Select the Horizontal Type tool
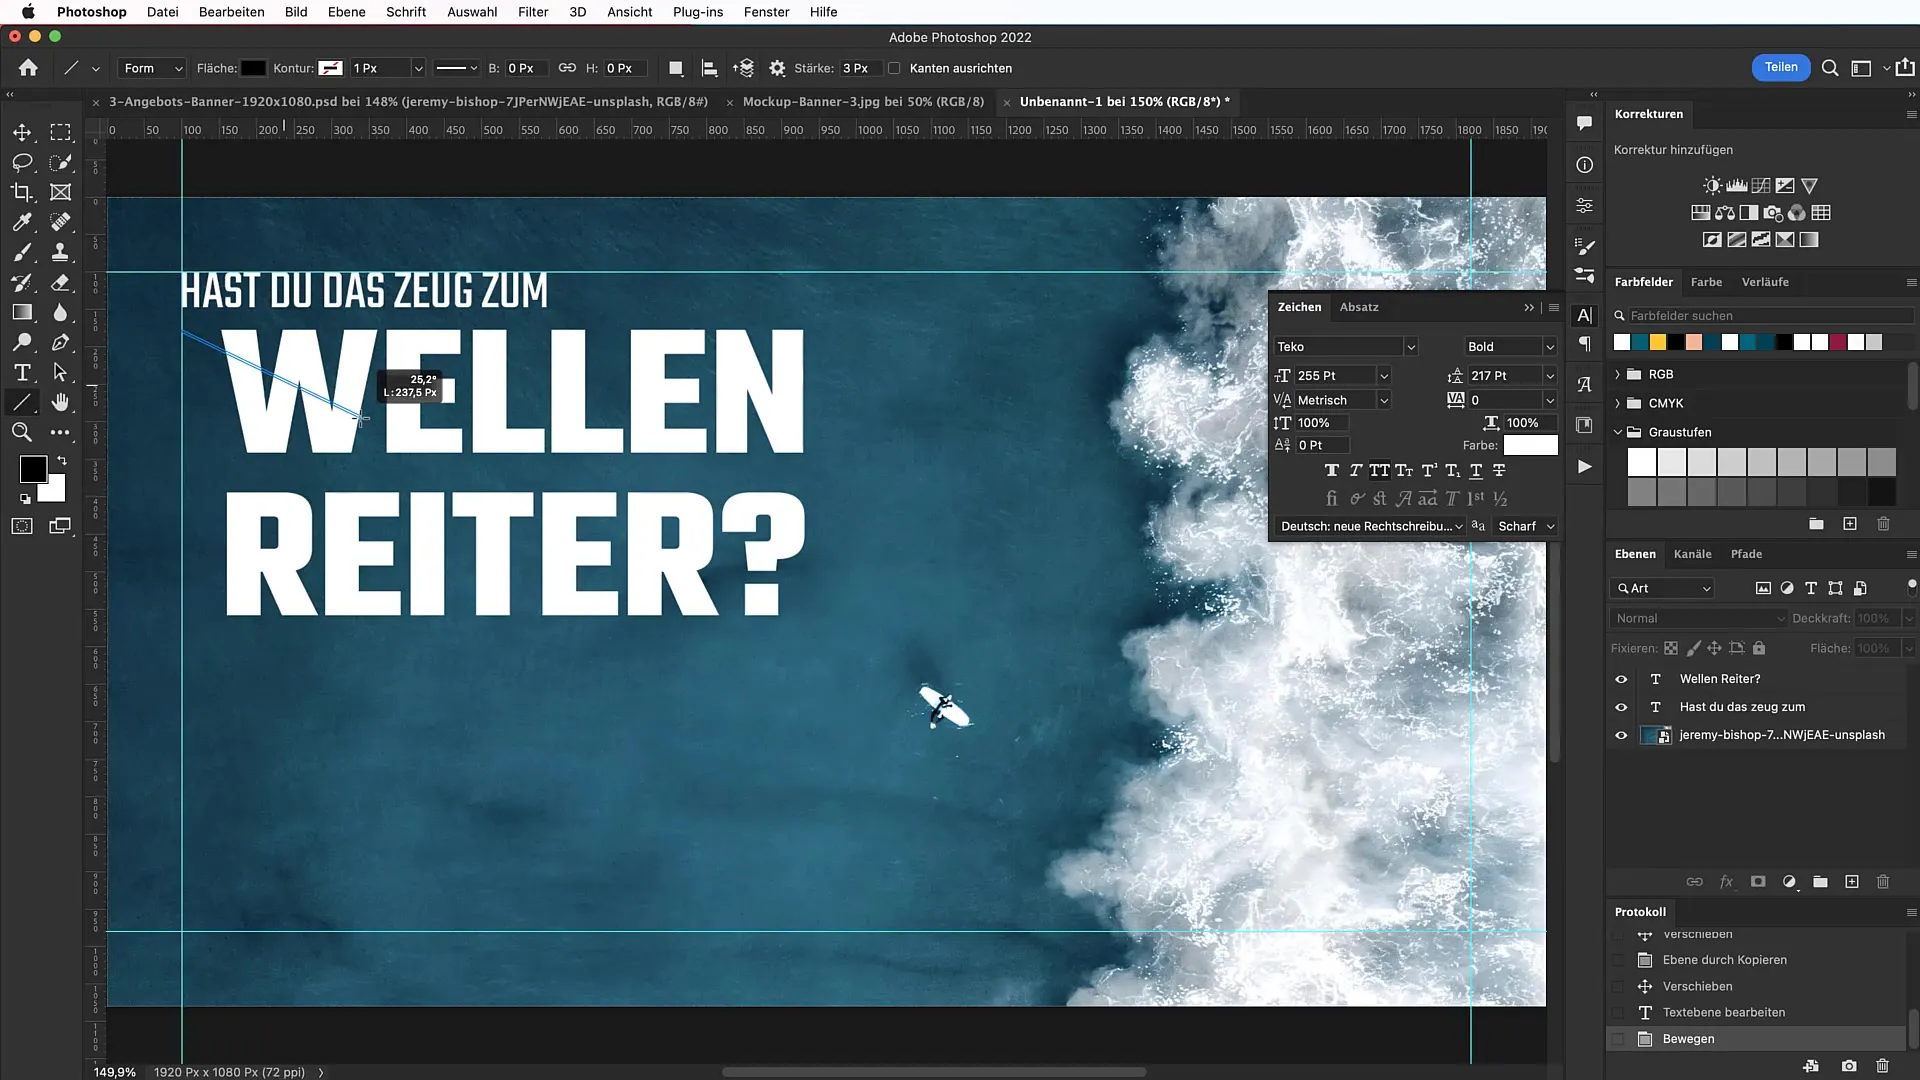1920x1080 pixels. [22, 372]
